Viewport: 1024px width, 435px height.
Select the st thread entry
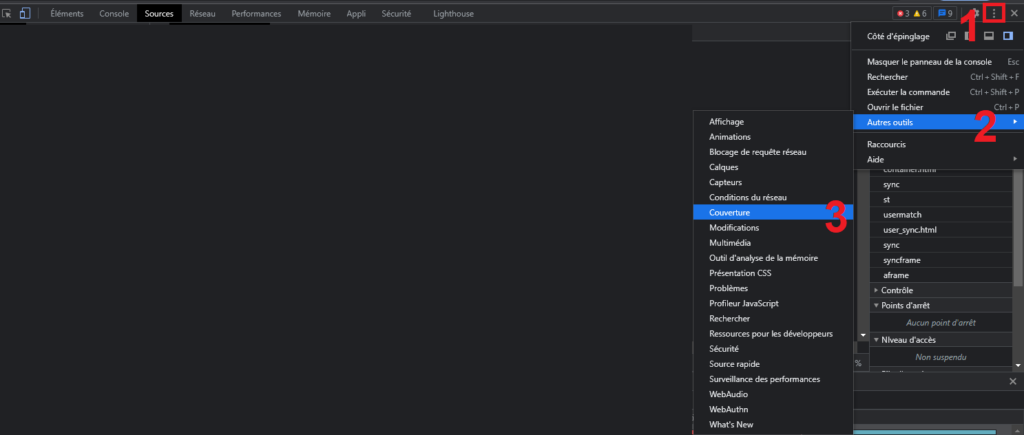pos(941,200)
